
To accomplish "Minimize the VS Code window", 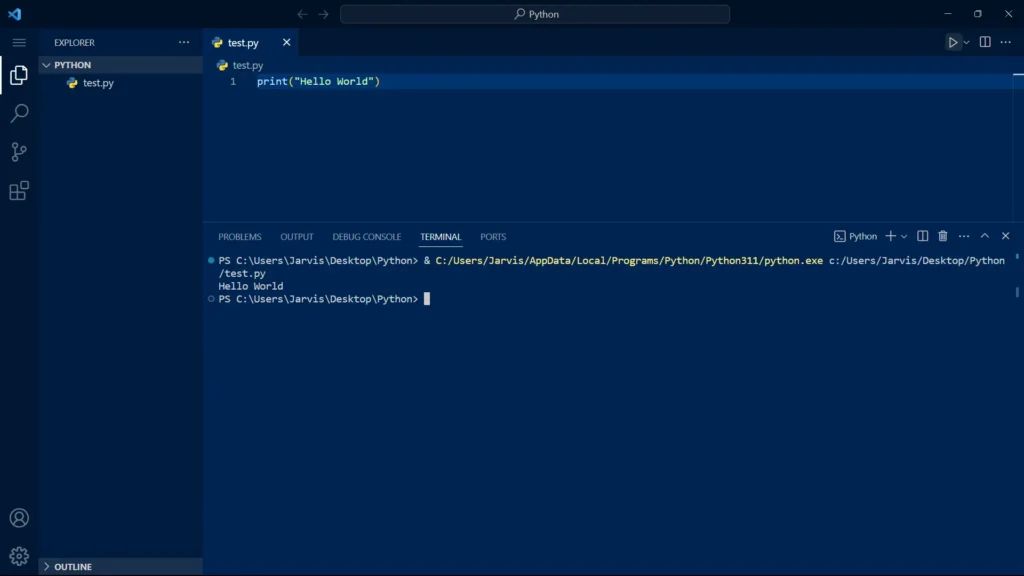I will [948, 14].
